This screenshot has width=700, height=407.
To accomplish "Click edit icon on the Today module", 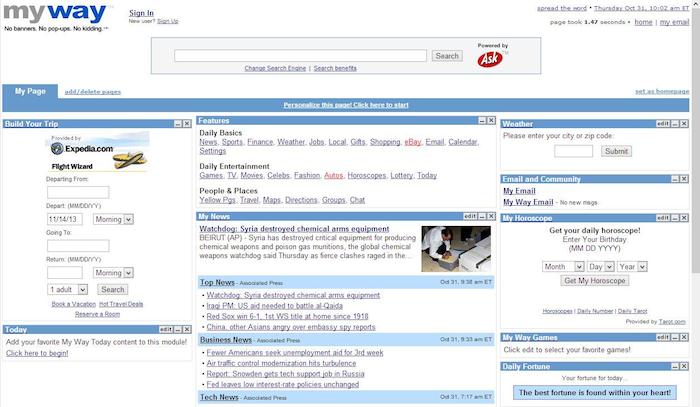I will 165,329.
